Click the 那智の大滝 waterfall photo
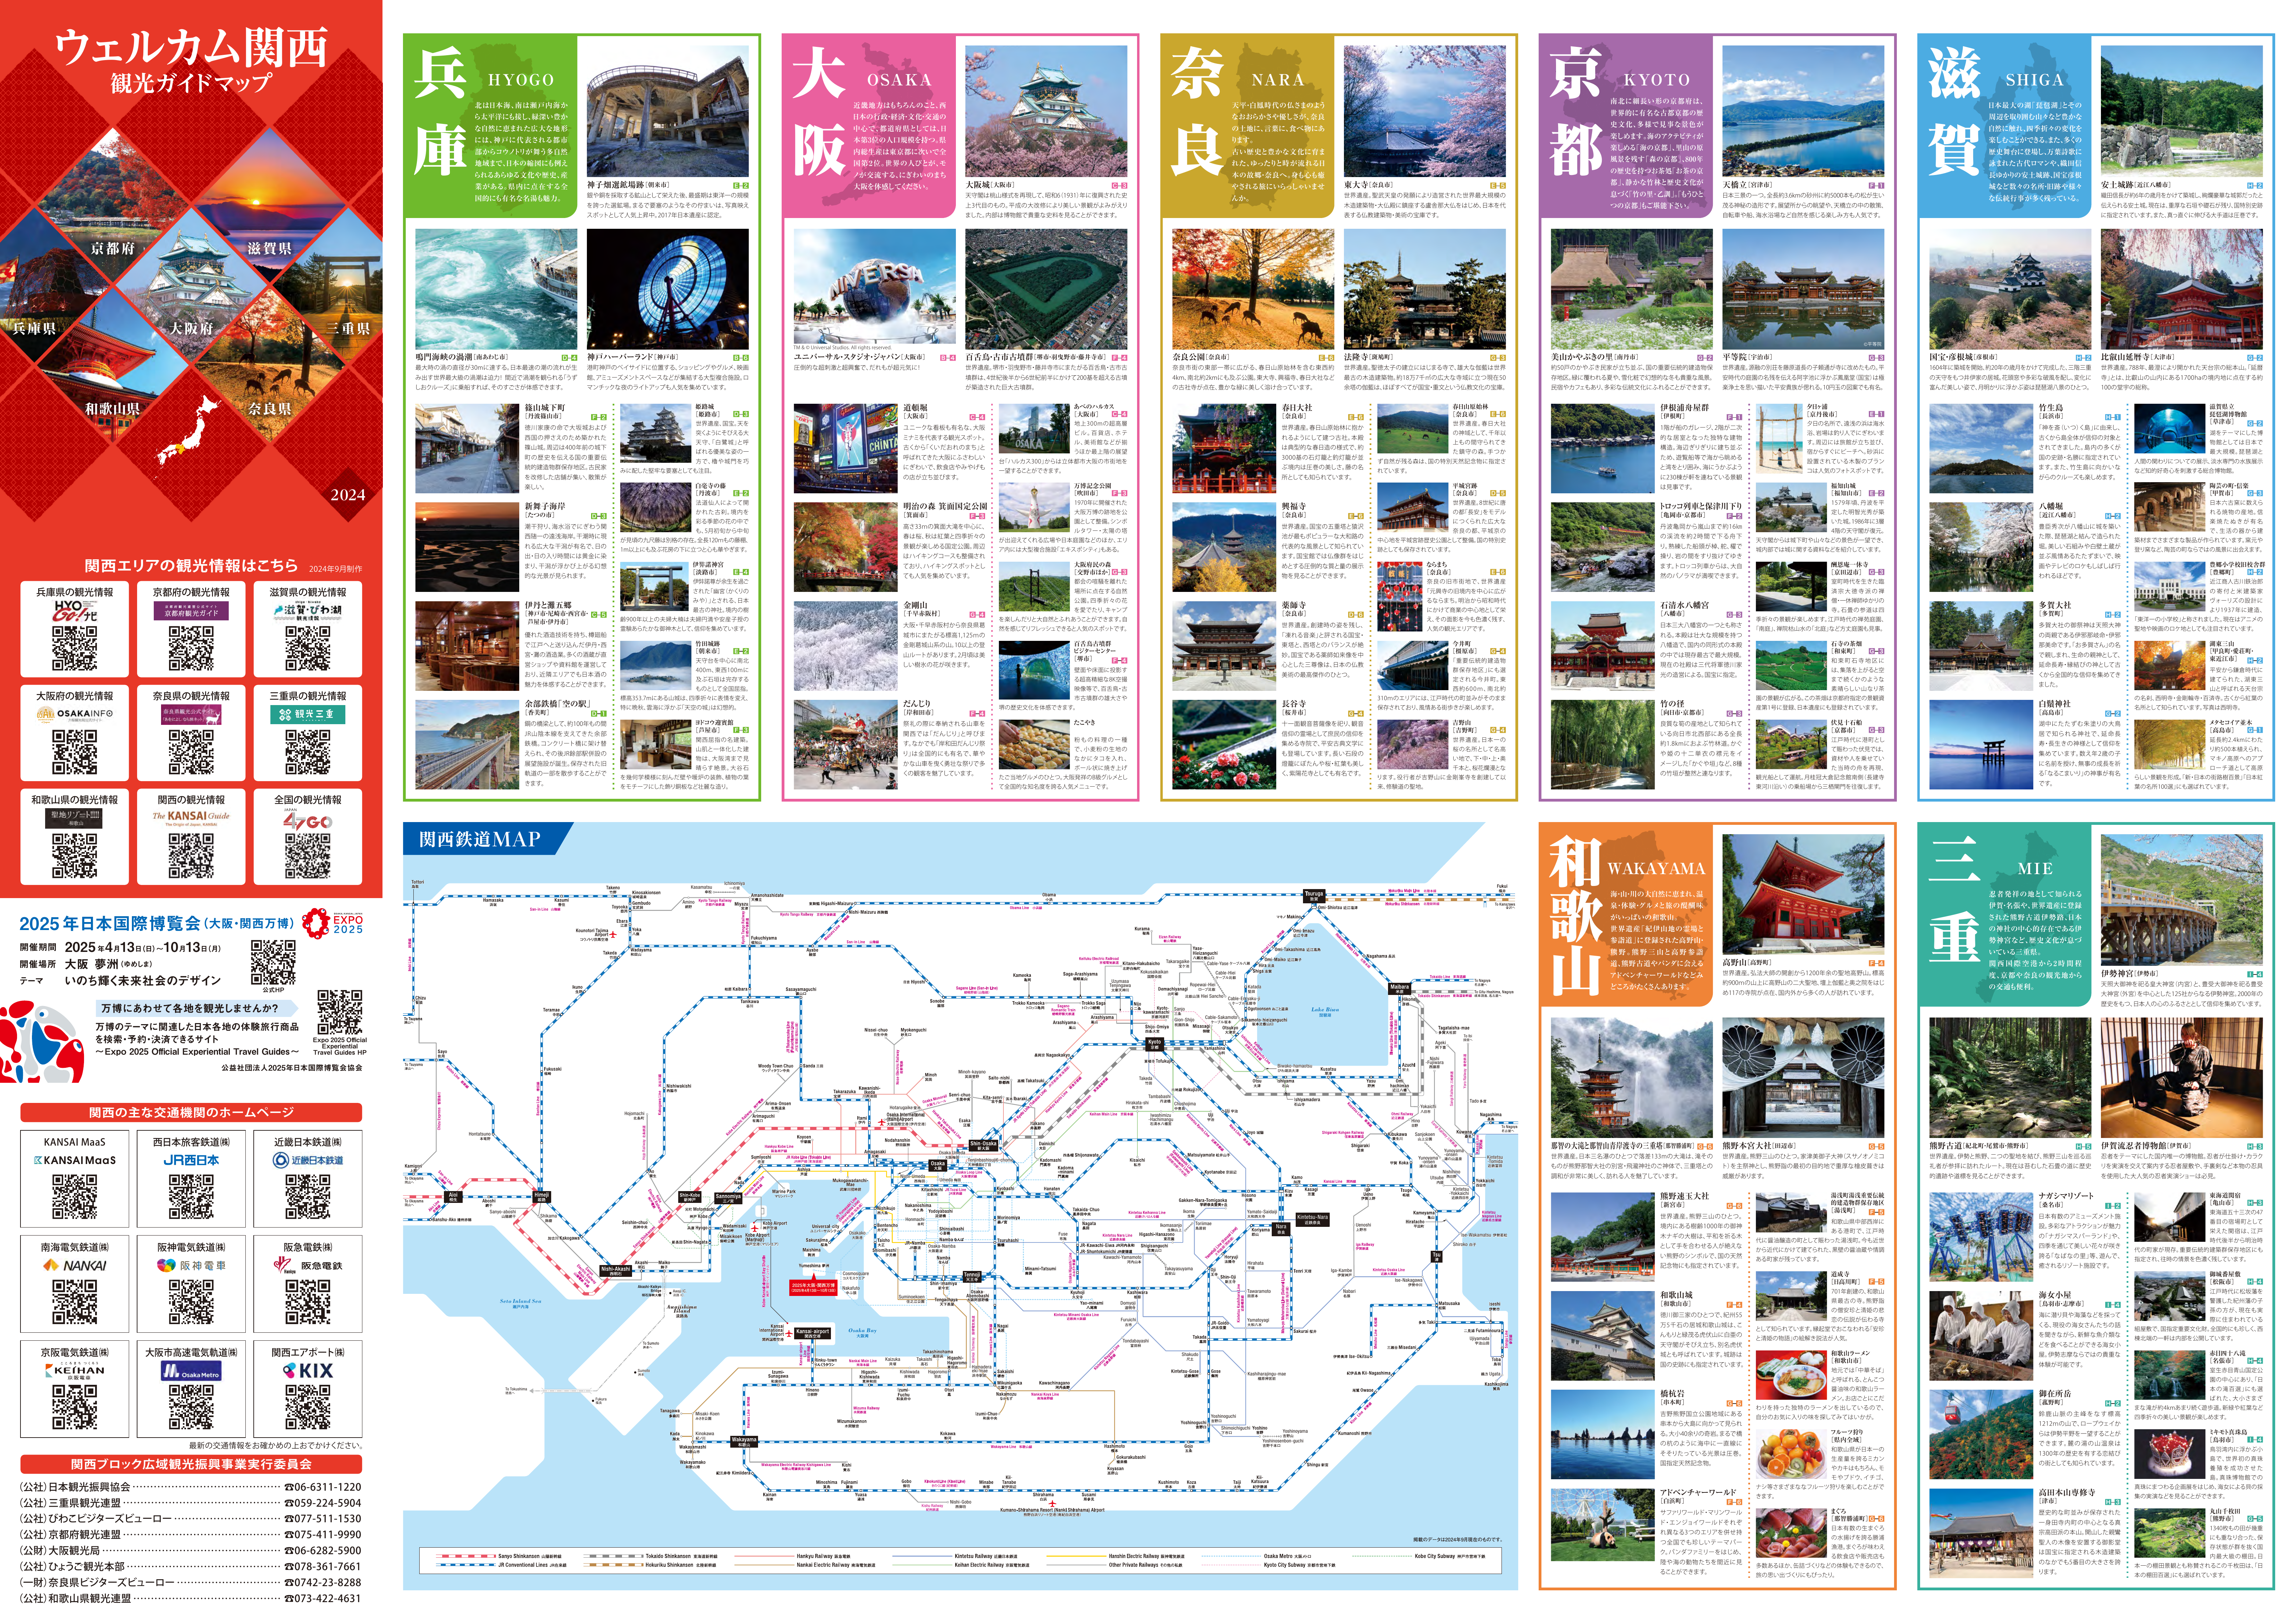2296x1624 pixels. point(1632,1078)
